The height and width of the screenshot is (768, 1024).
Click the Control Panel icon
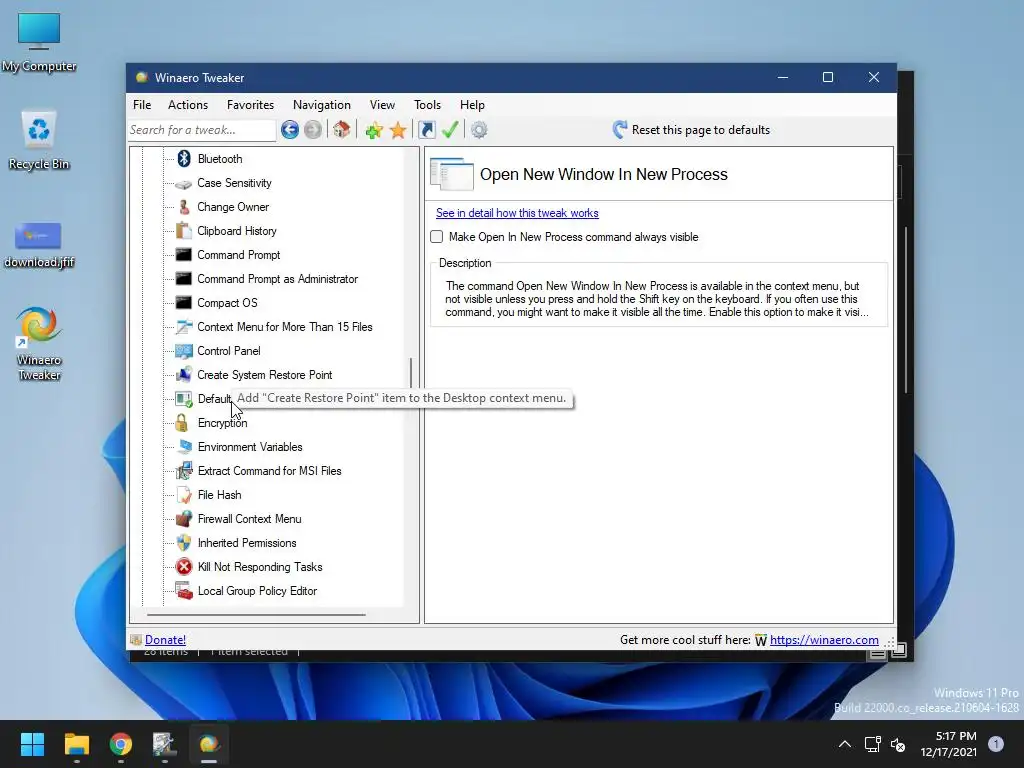point(184,351)
